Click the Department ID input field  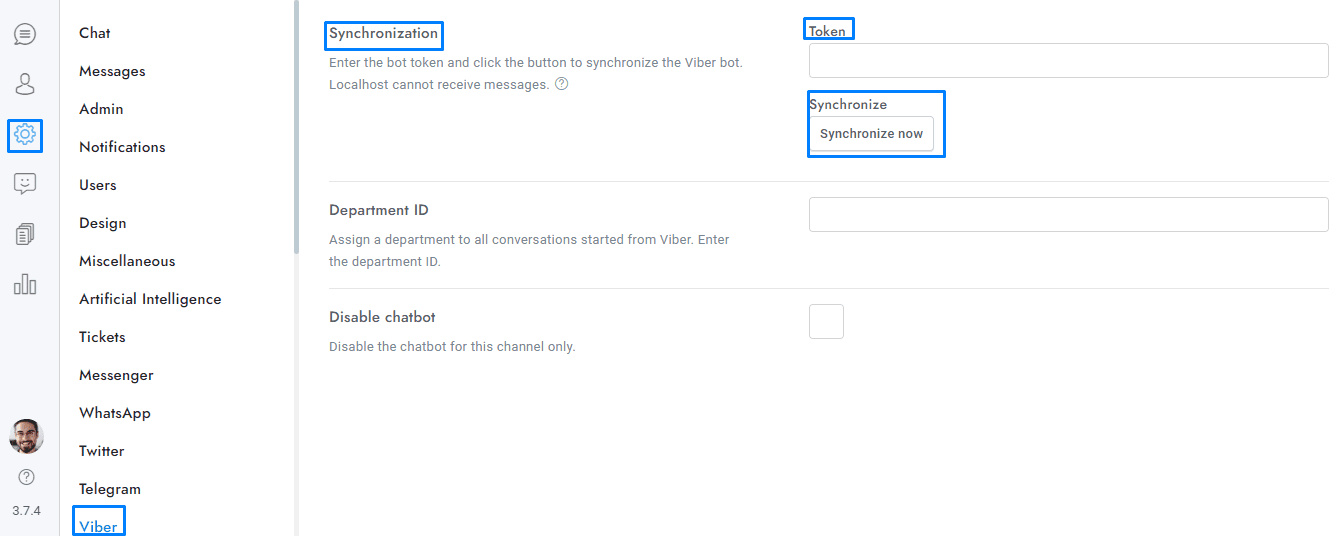1068,215
